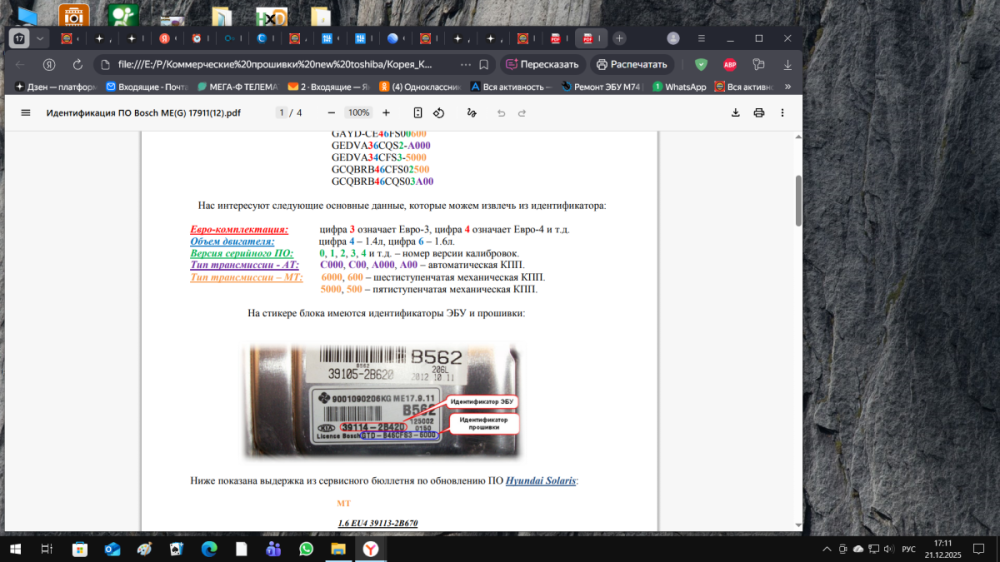Open the ABP adblock extension
Image resolution: width=1000 pixels, height=562 pixels.
pos(730,64)
